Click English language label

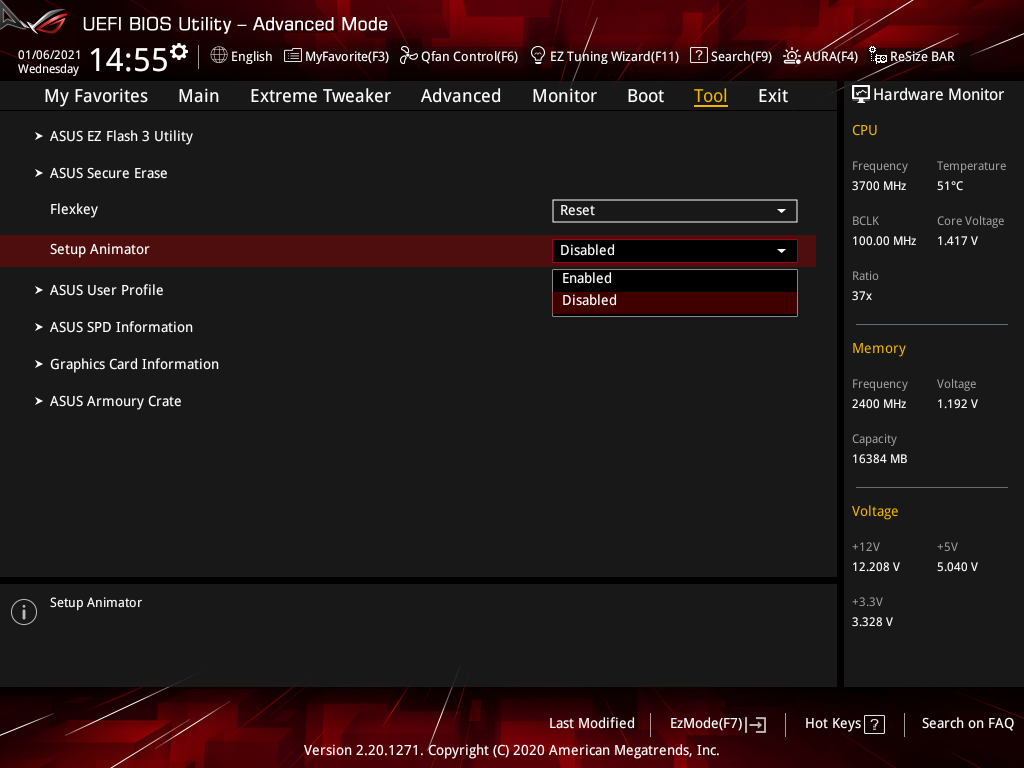tap(251, 57)
